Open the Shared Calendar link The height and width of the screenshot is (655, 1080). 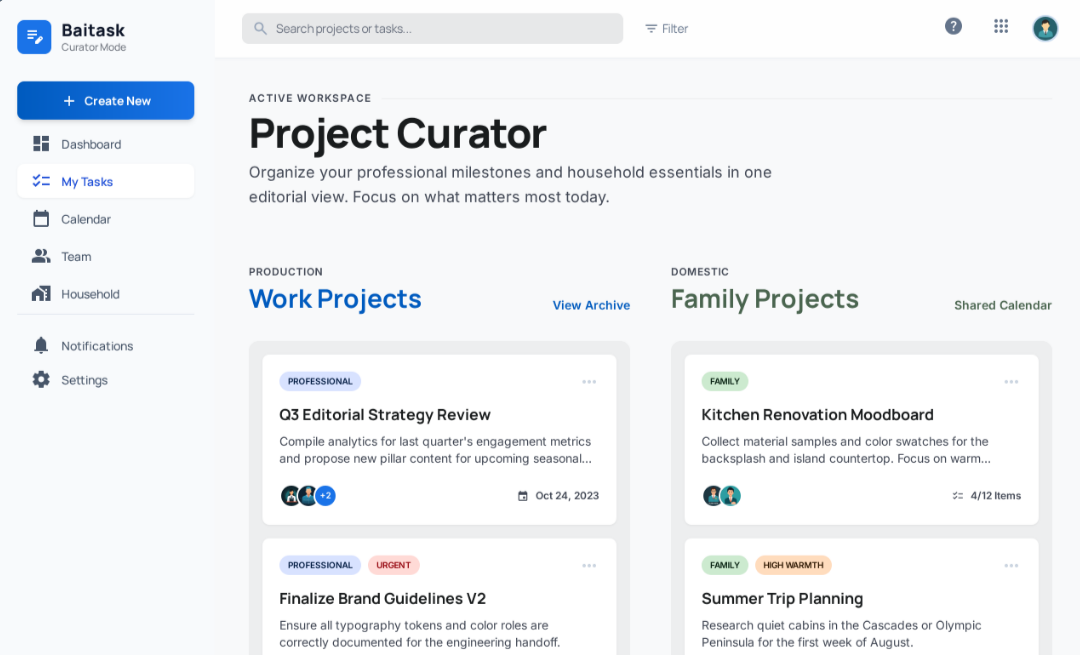[1002, 305]
